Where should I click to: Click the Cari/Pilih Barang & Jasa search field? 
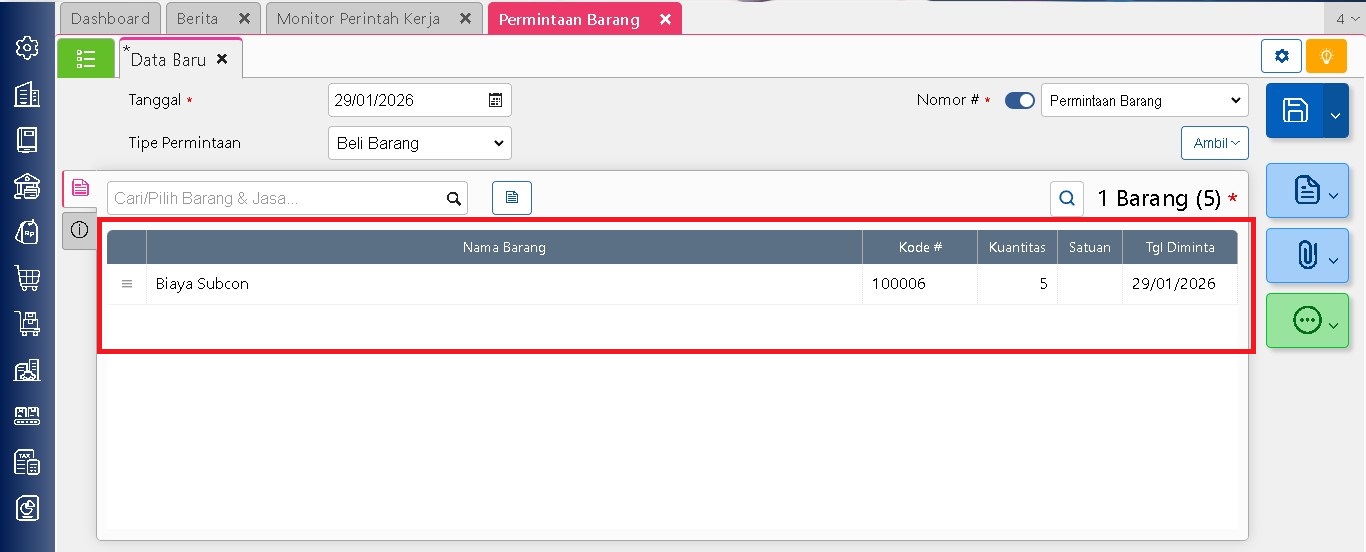(x=276, y=198)
